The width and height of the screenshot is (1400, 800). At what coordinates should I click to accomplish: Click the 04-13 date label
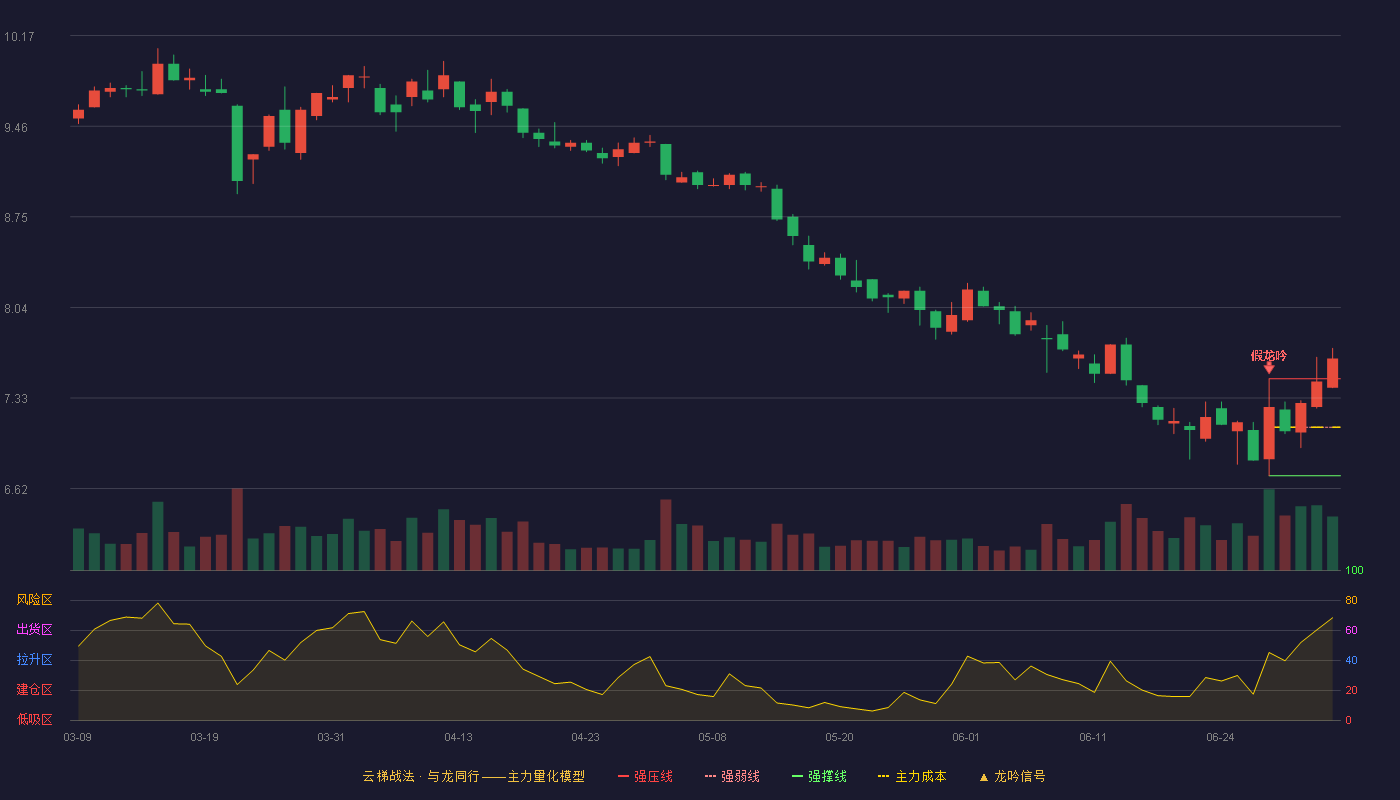click(458, 737)
